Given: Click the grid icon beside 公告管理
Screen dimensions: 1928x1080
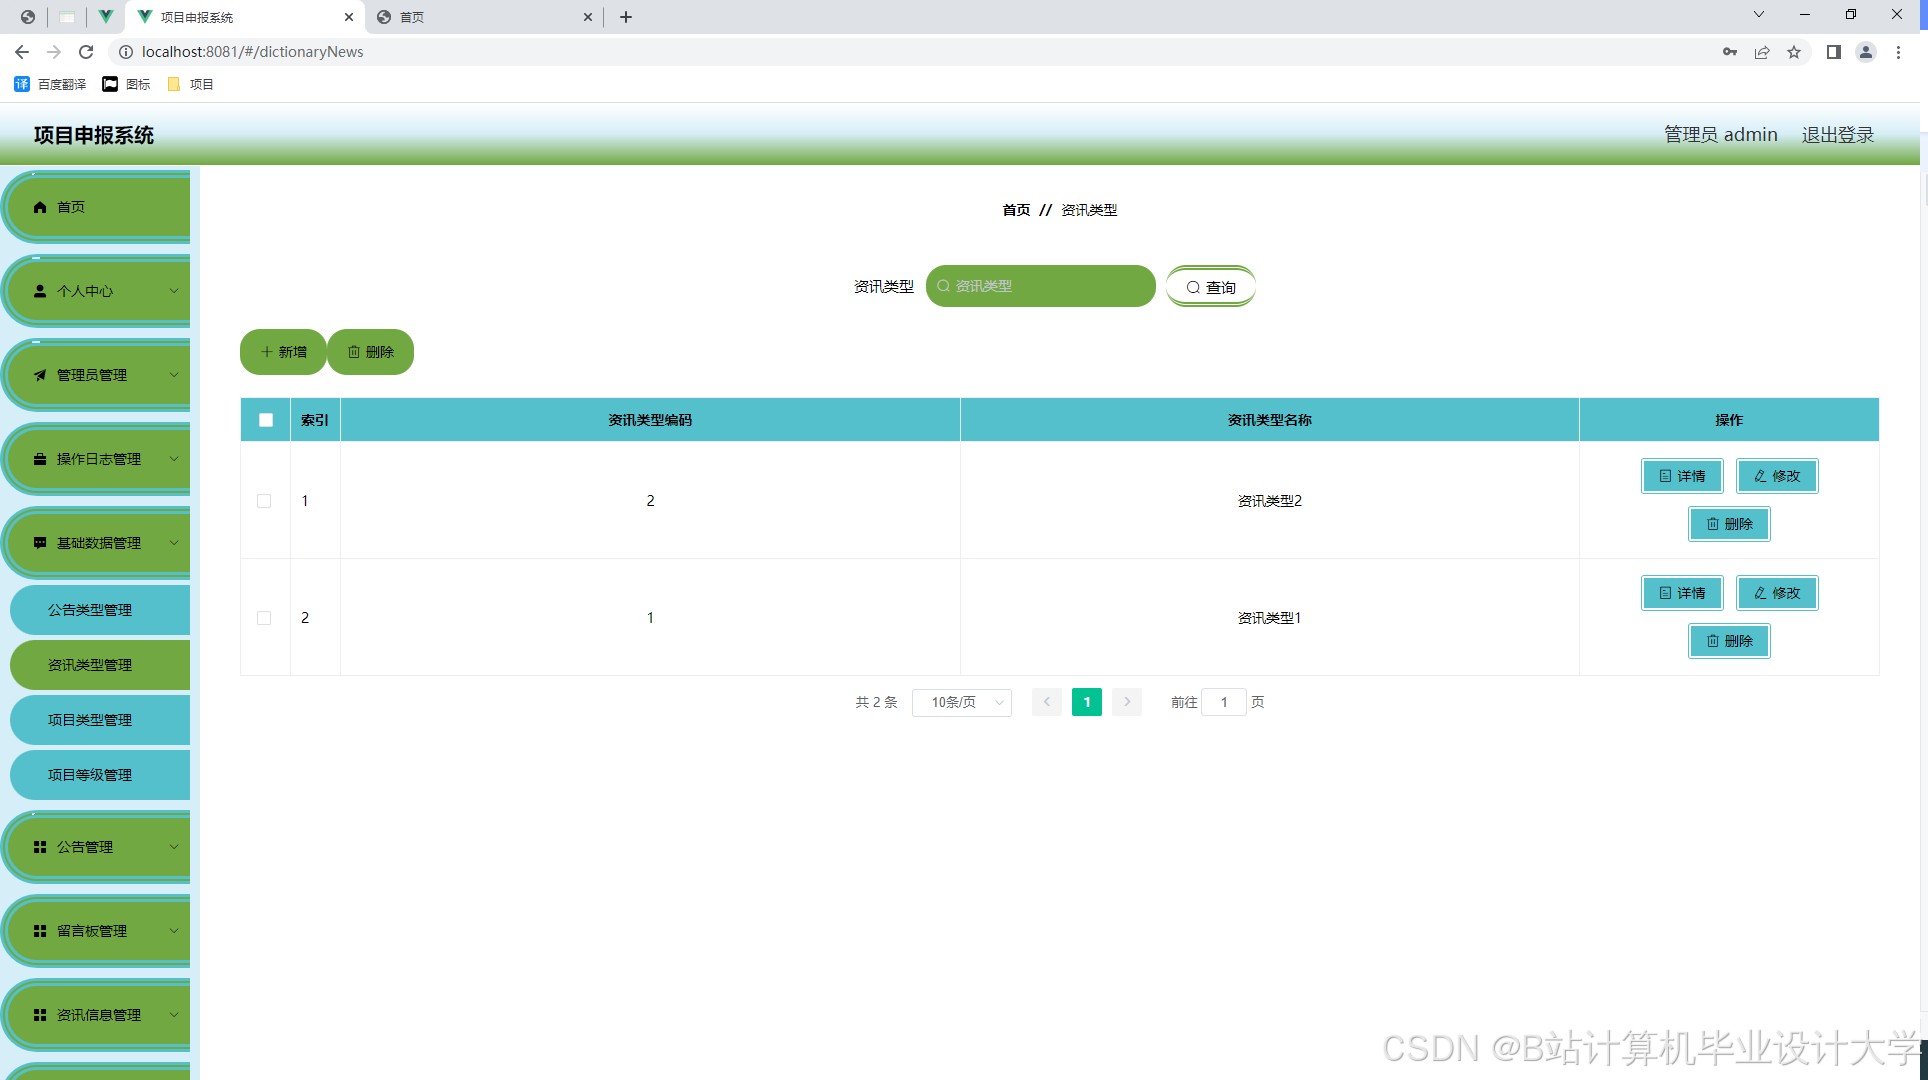Looking at the screenshot, I should point(40,847).
